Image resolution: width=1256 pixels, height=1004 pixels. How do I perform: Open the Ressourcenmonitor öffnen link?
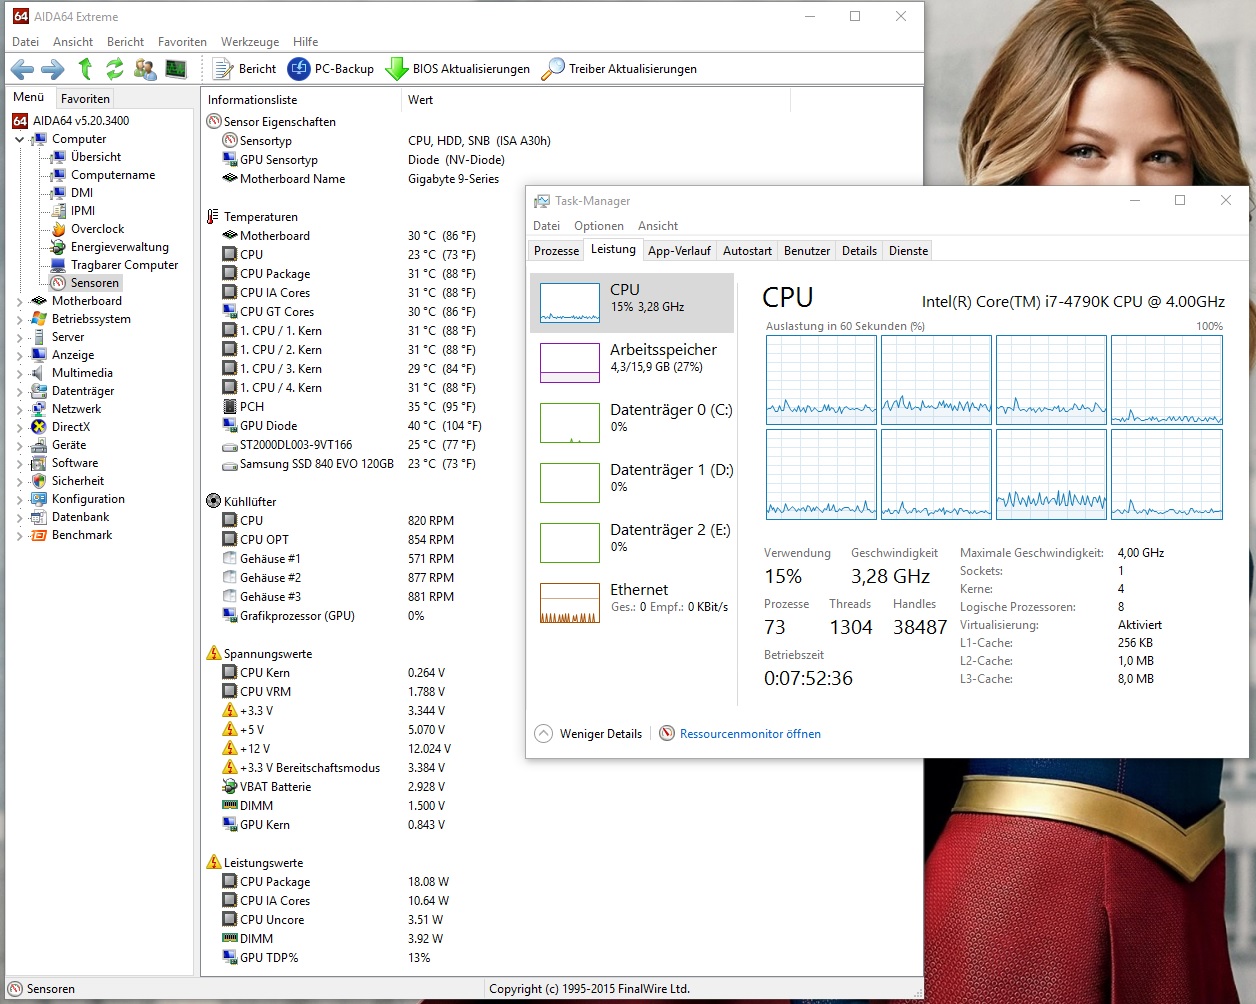click(x=750, y=734)
